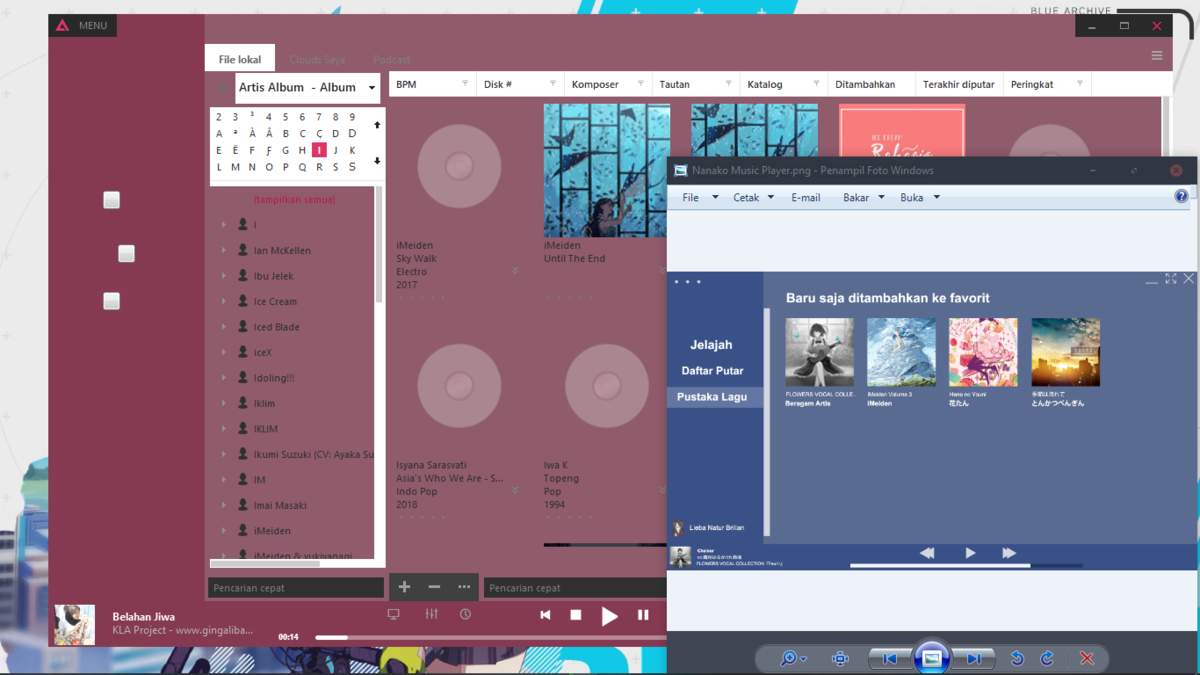Screen dimensions: 1200x675
Task: Switch to the Podcast tab
Action: [391, 60]
